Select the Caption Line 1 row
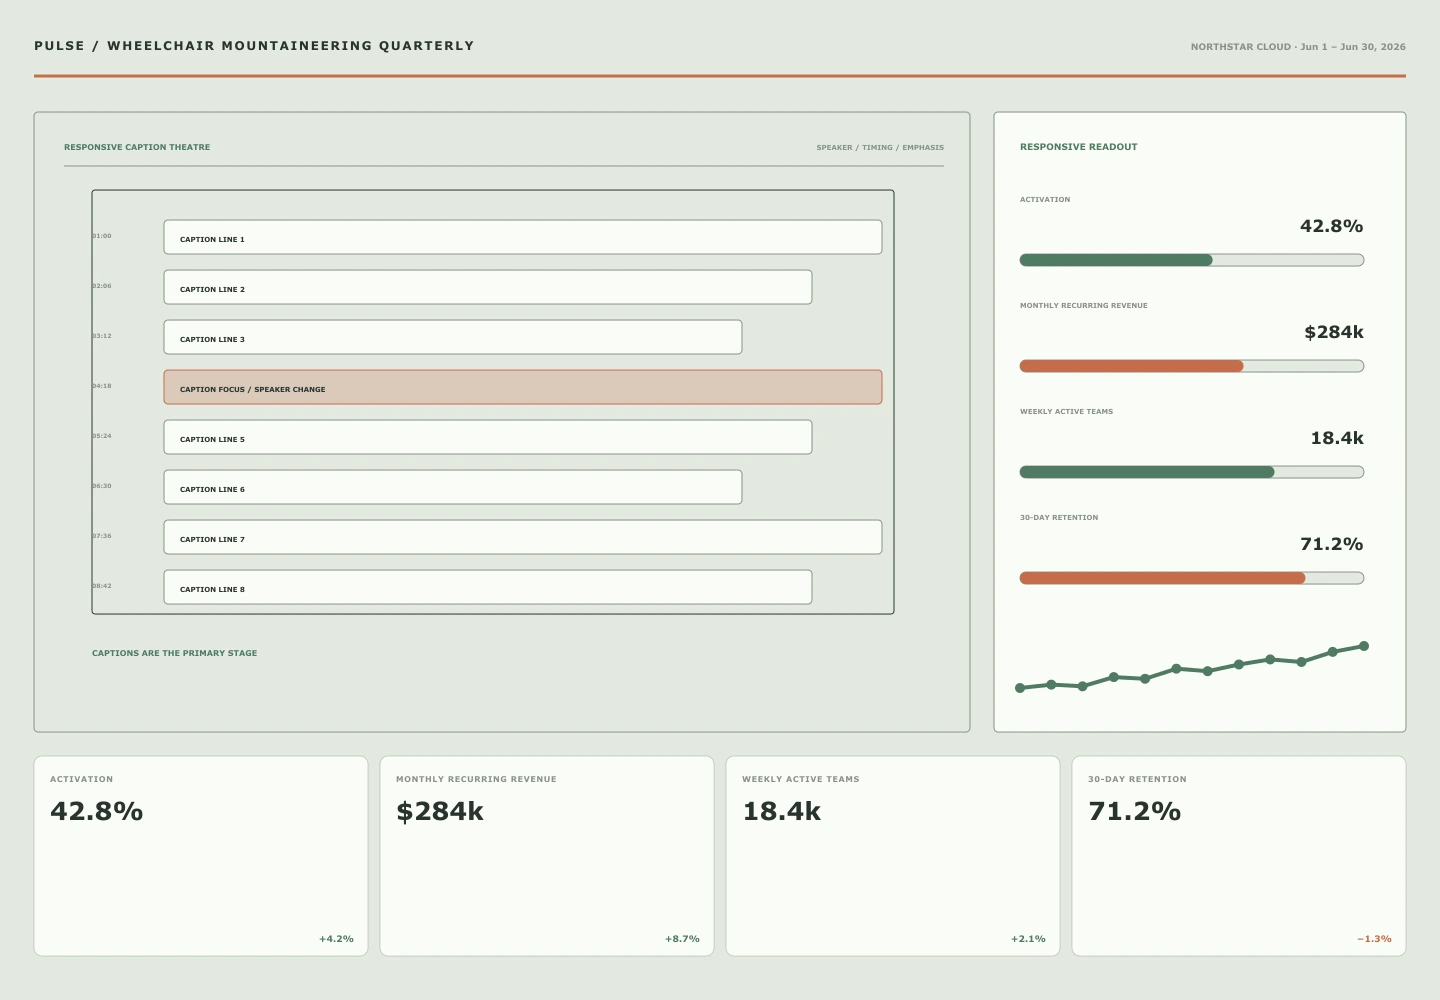The width and height of the screenshot is (1440, 1000). [x=523, y=237]
